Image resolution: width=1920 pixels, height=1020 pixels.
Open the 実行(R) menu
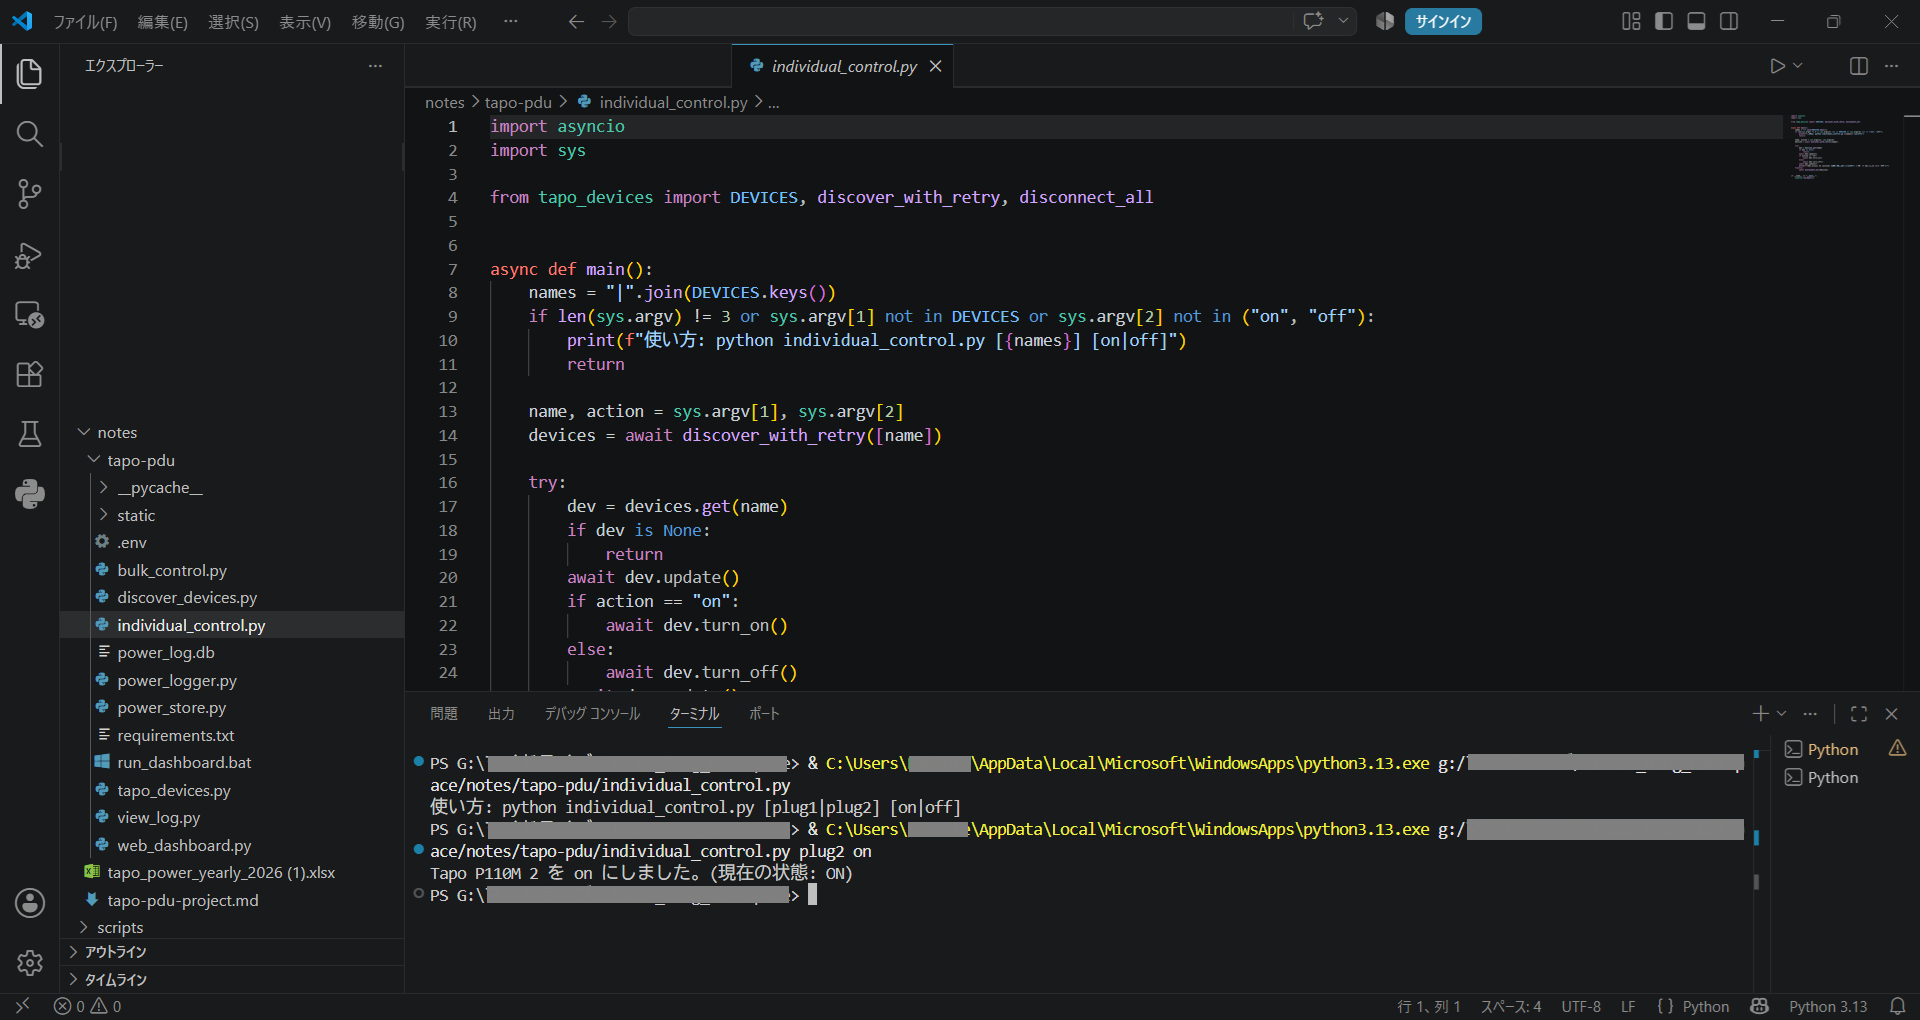point(451,22)
